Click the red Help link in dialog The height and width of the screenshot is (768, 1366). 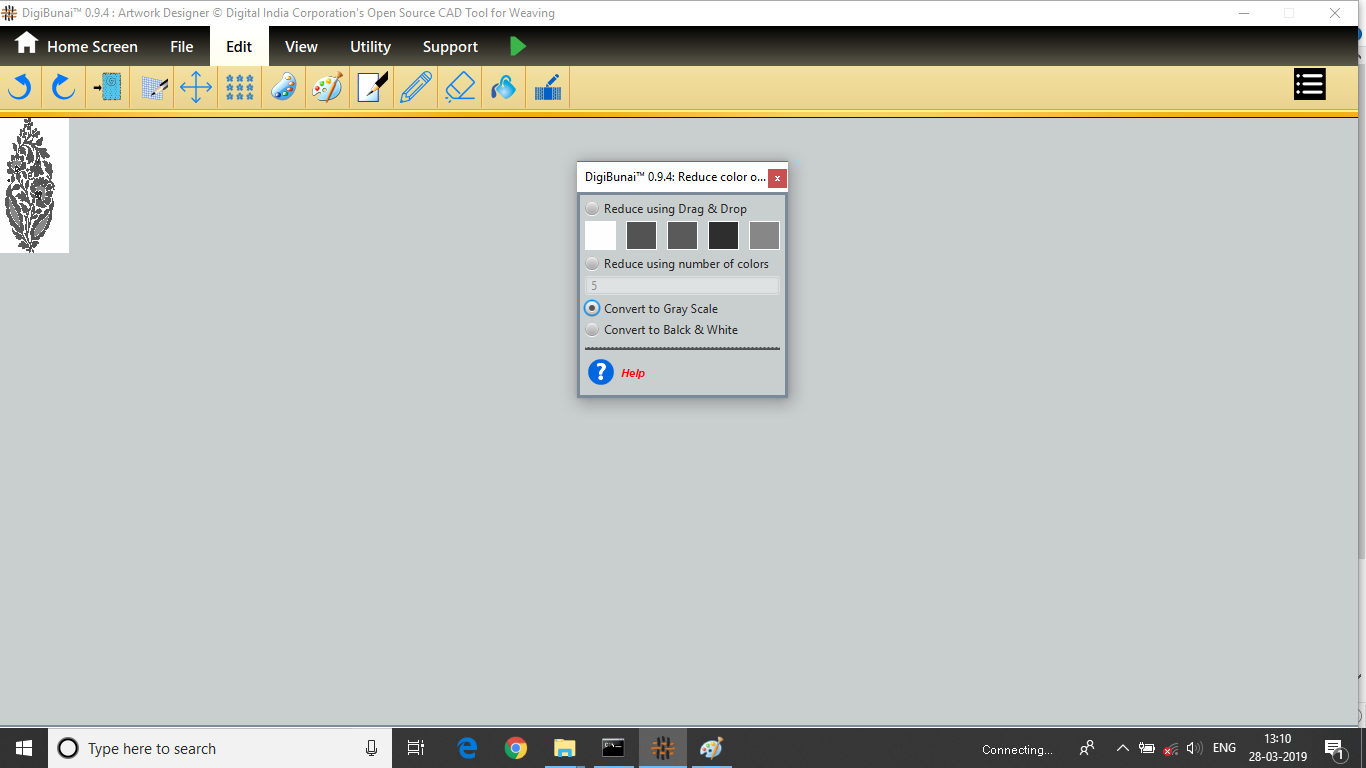click(633, 373)
